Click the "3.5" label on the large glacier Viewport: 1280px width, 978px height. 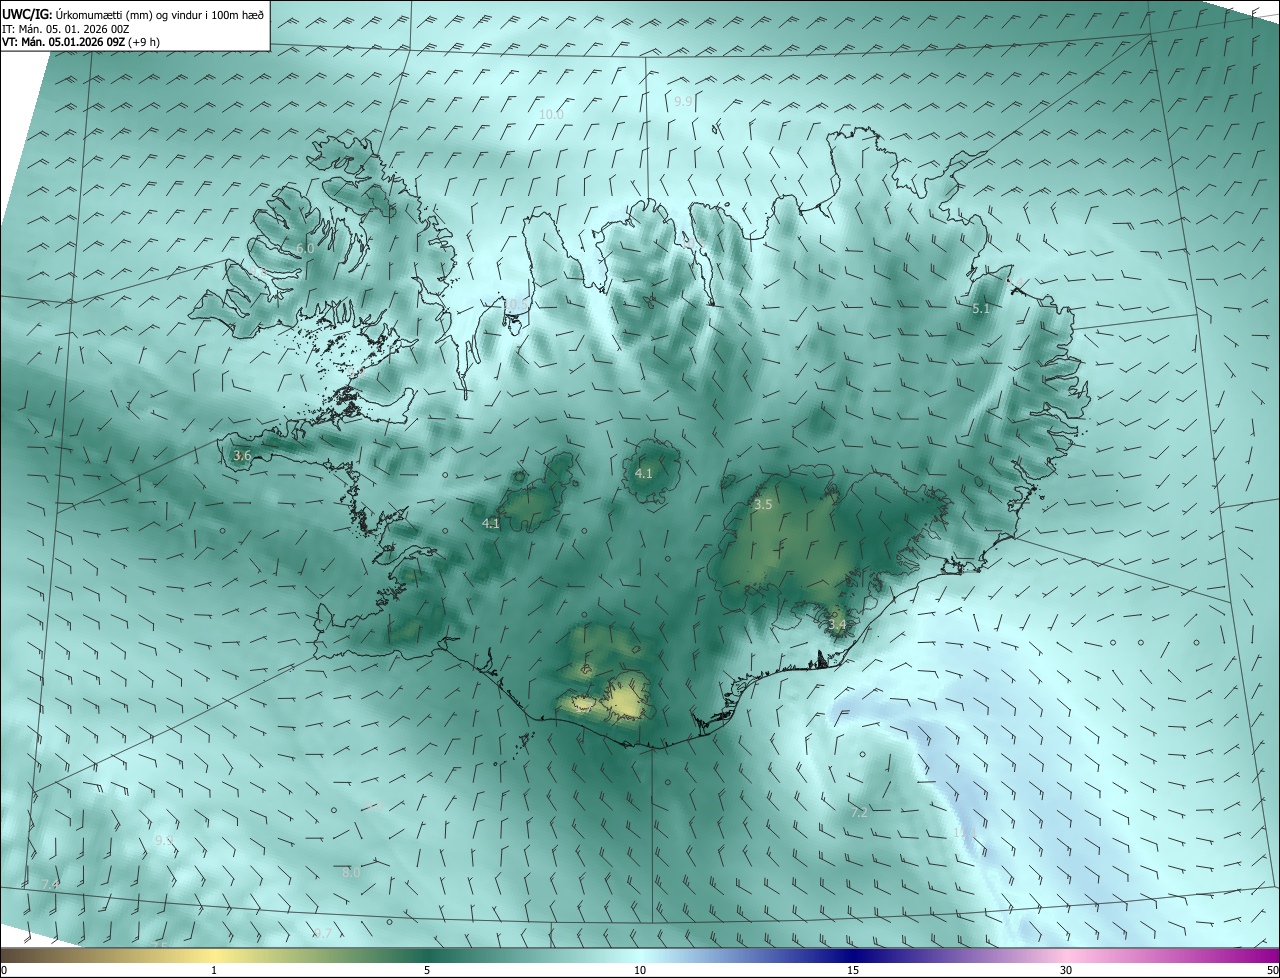(x=763, y=504)
